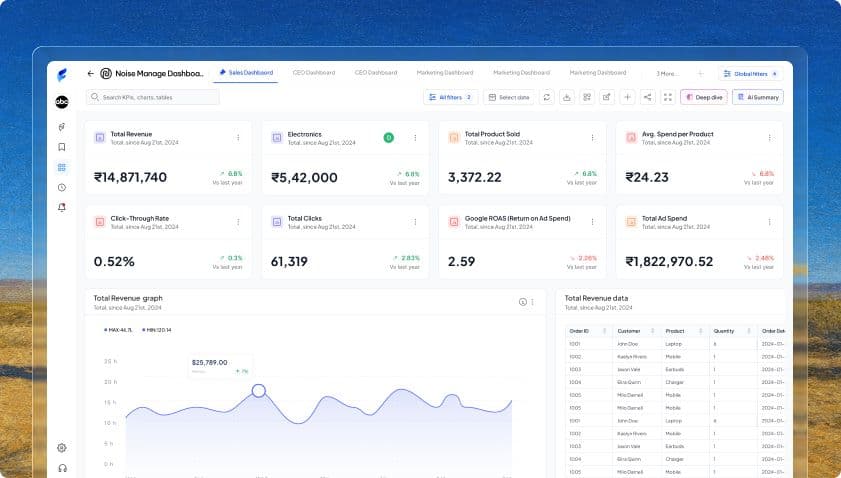The image size is (841, 478).
Task: Click the 2.59 Google ROAS value
Action: [461, 262]
